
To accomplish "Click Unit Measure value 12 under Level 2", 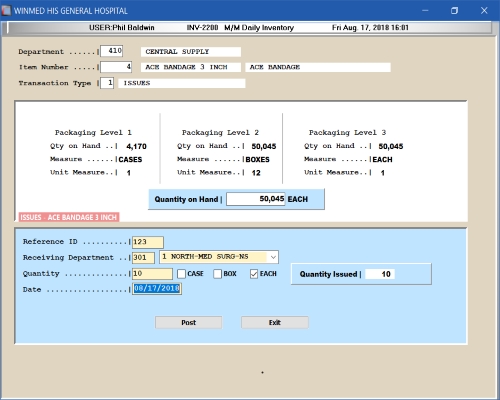I will click(x=256, y=173).
